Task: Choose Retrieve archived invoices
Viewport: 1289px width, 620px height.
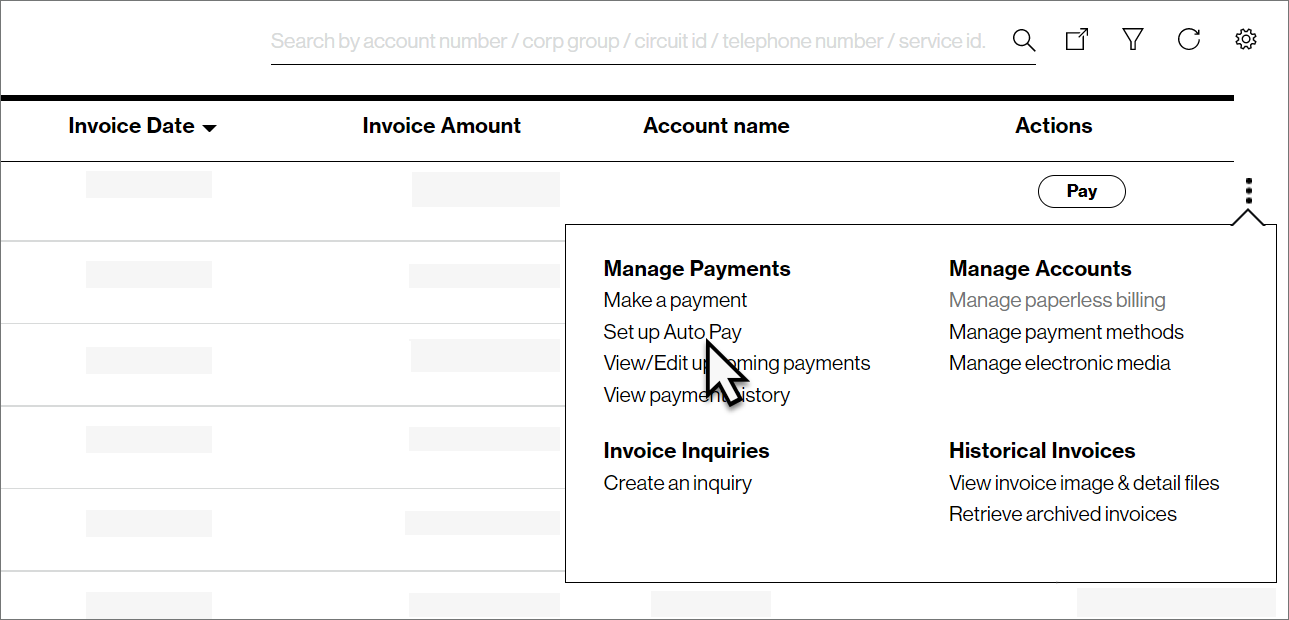Action: tap(1062, 514)
